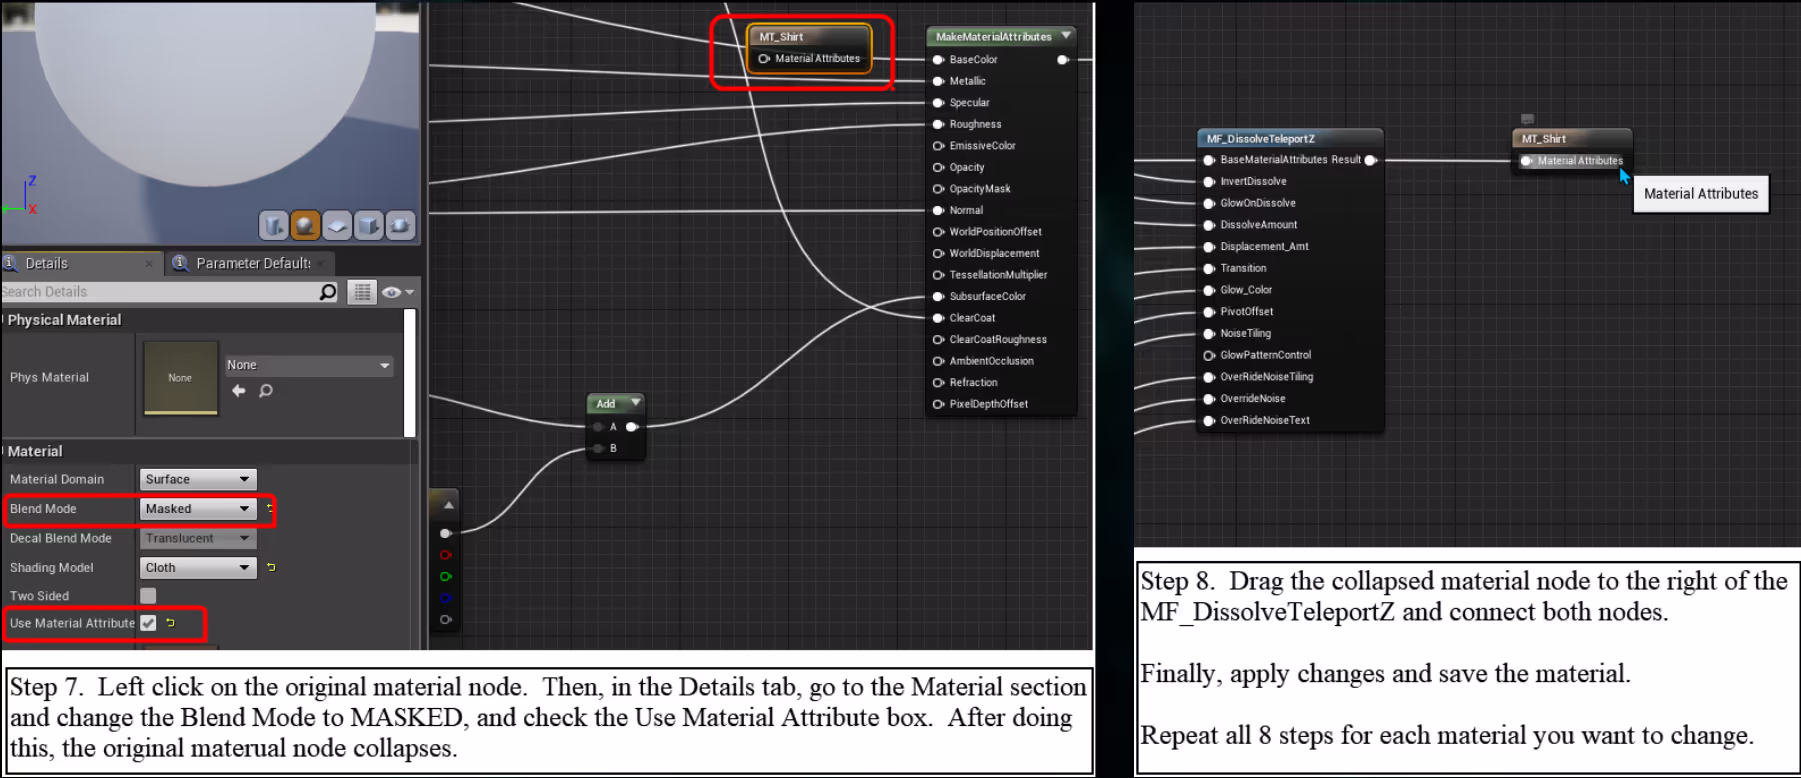
Task: Select the plane preview mesh icon
Action: point(337,225)
